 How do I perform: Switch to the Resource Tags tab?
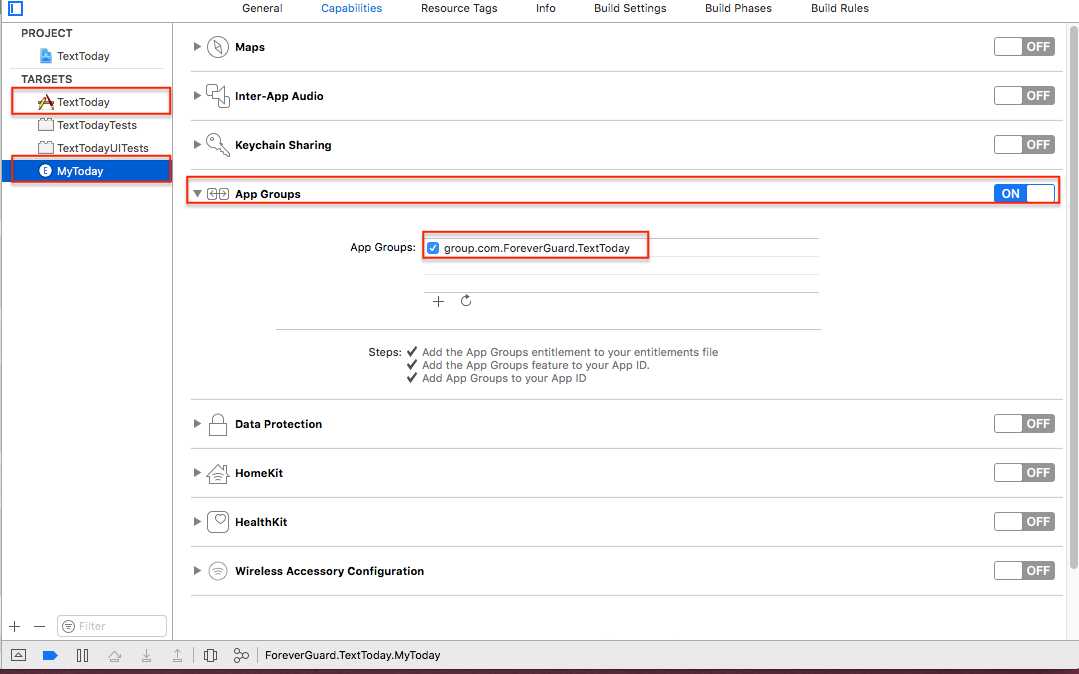[459, 8]
